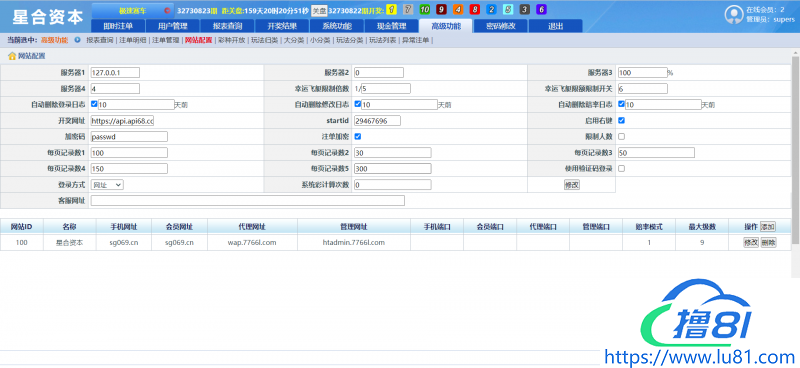Image resolution: width=800 pixels, height=368 pixels.
Task: Click the green number 10 lottery ball
Action: tap(424, 10)
